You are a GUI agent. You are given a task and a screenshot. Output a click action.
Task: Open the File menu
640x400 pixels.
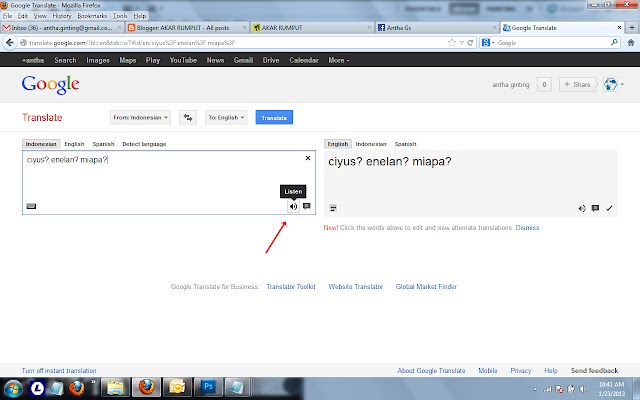(7, 16)
